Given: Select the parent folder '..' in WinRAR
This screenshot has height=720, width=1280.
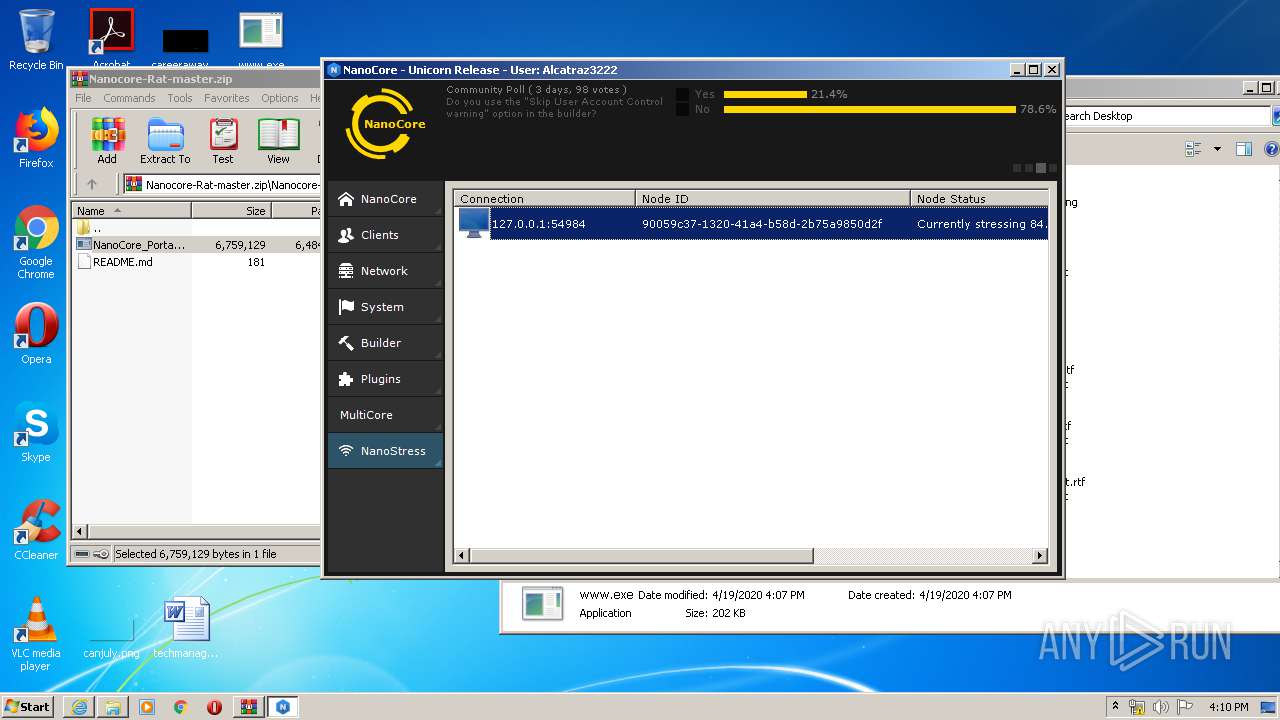Looking at the screenshot, I should pyautogui.click(x=90, y=227).
